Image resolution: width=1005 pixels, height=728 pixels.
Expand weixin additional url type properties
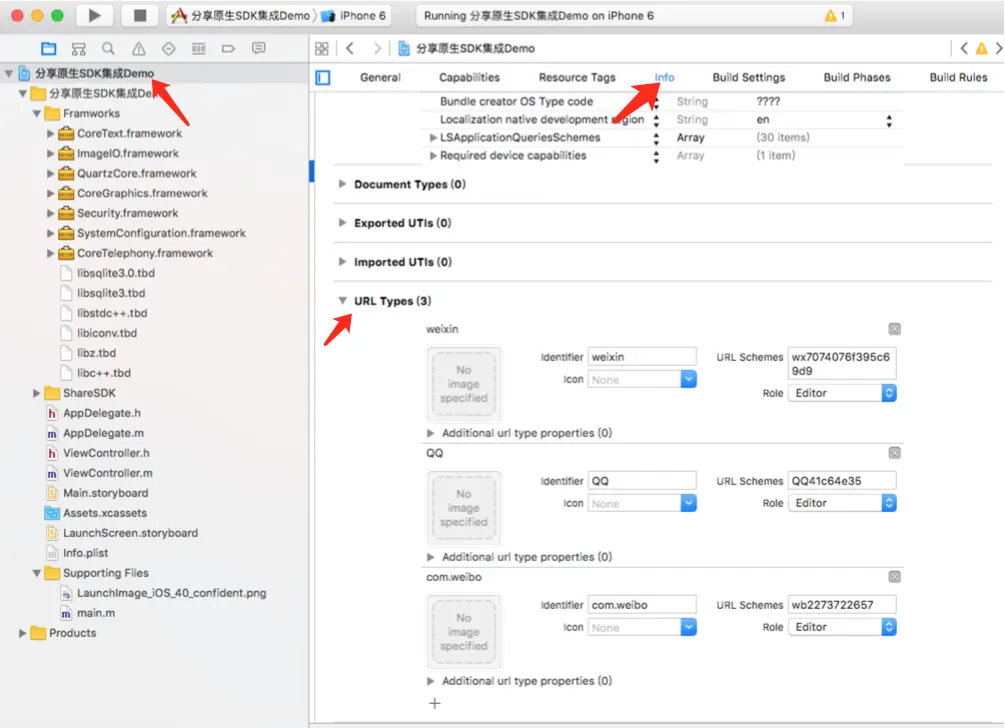[x=431, y=433]
